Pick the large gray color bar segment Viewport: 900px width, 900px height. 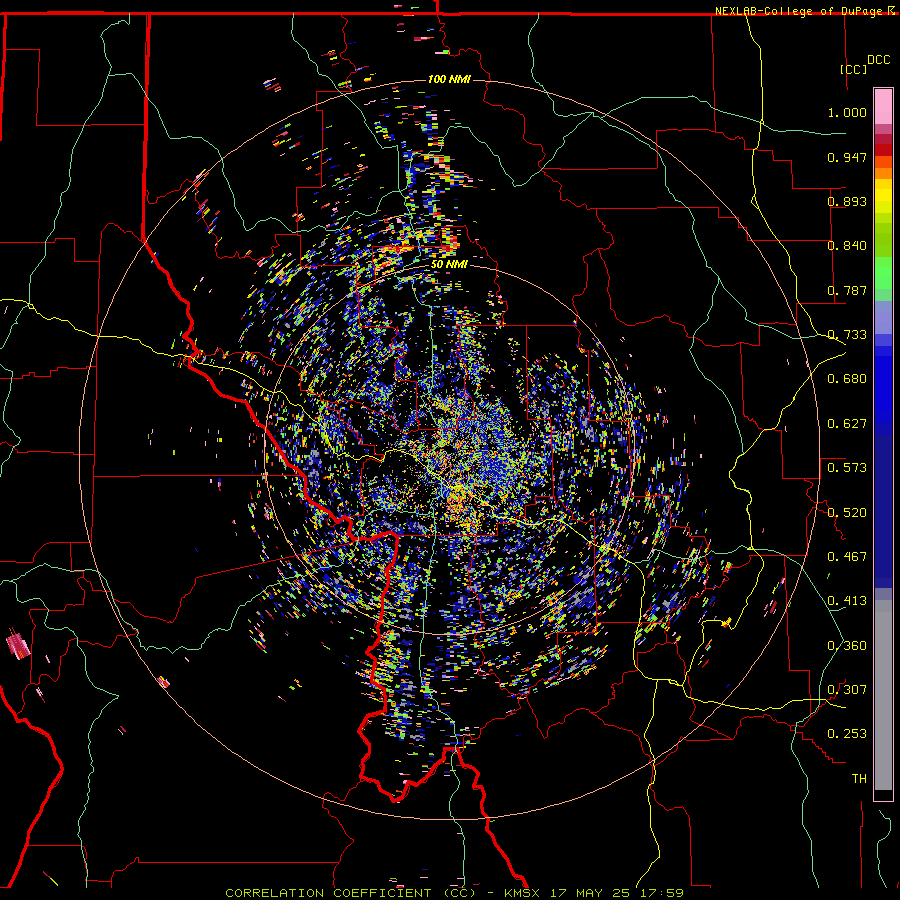pyautogui.click(x=883, y=695)
